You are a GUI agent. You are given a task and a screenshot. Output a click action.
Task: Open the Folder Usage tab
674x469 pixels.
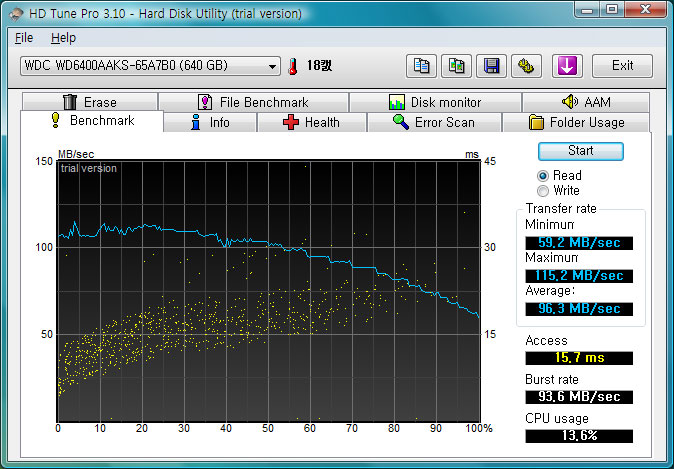tap(576, 122)
